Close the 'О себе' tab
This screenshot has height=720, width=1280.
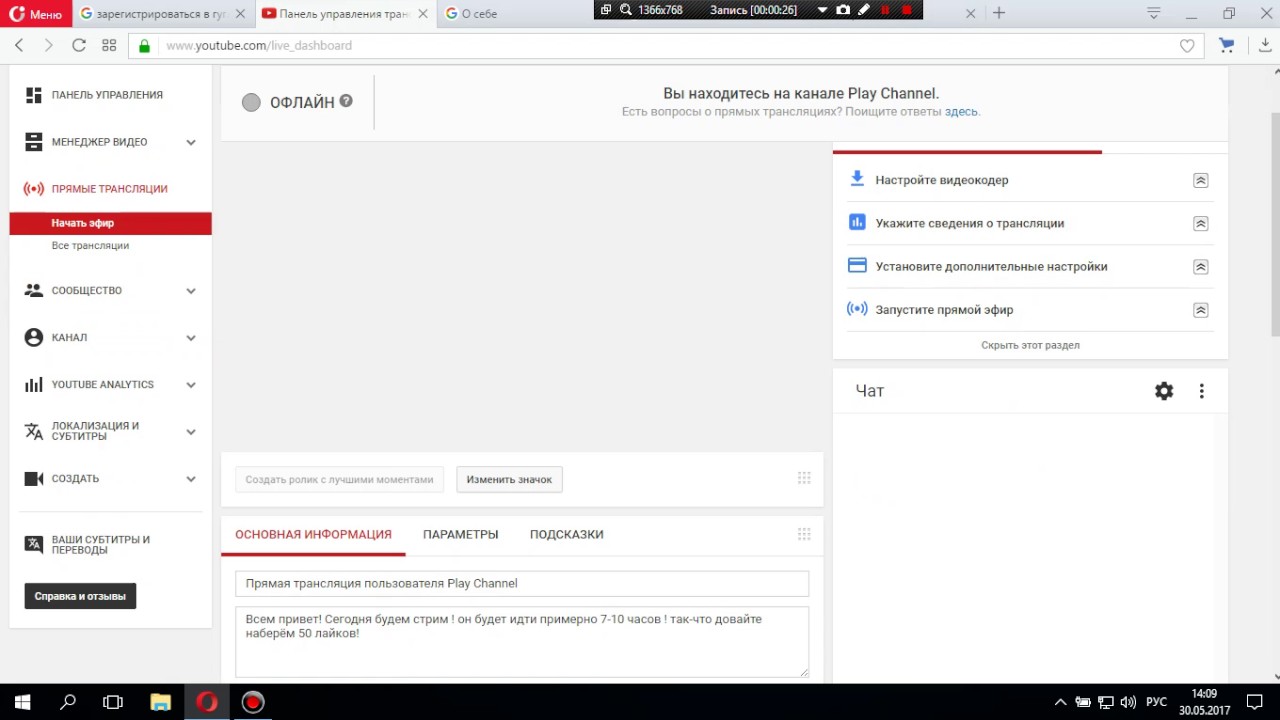971,14
